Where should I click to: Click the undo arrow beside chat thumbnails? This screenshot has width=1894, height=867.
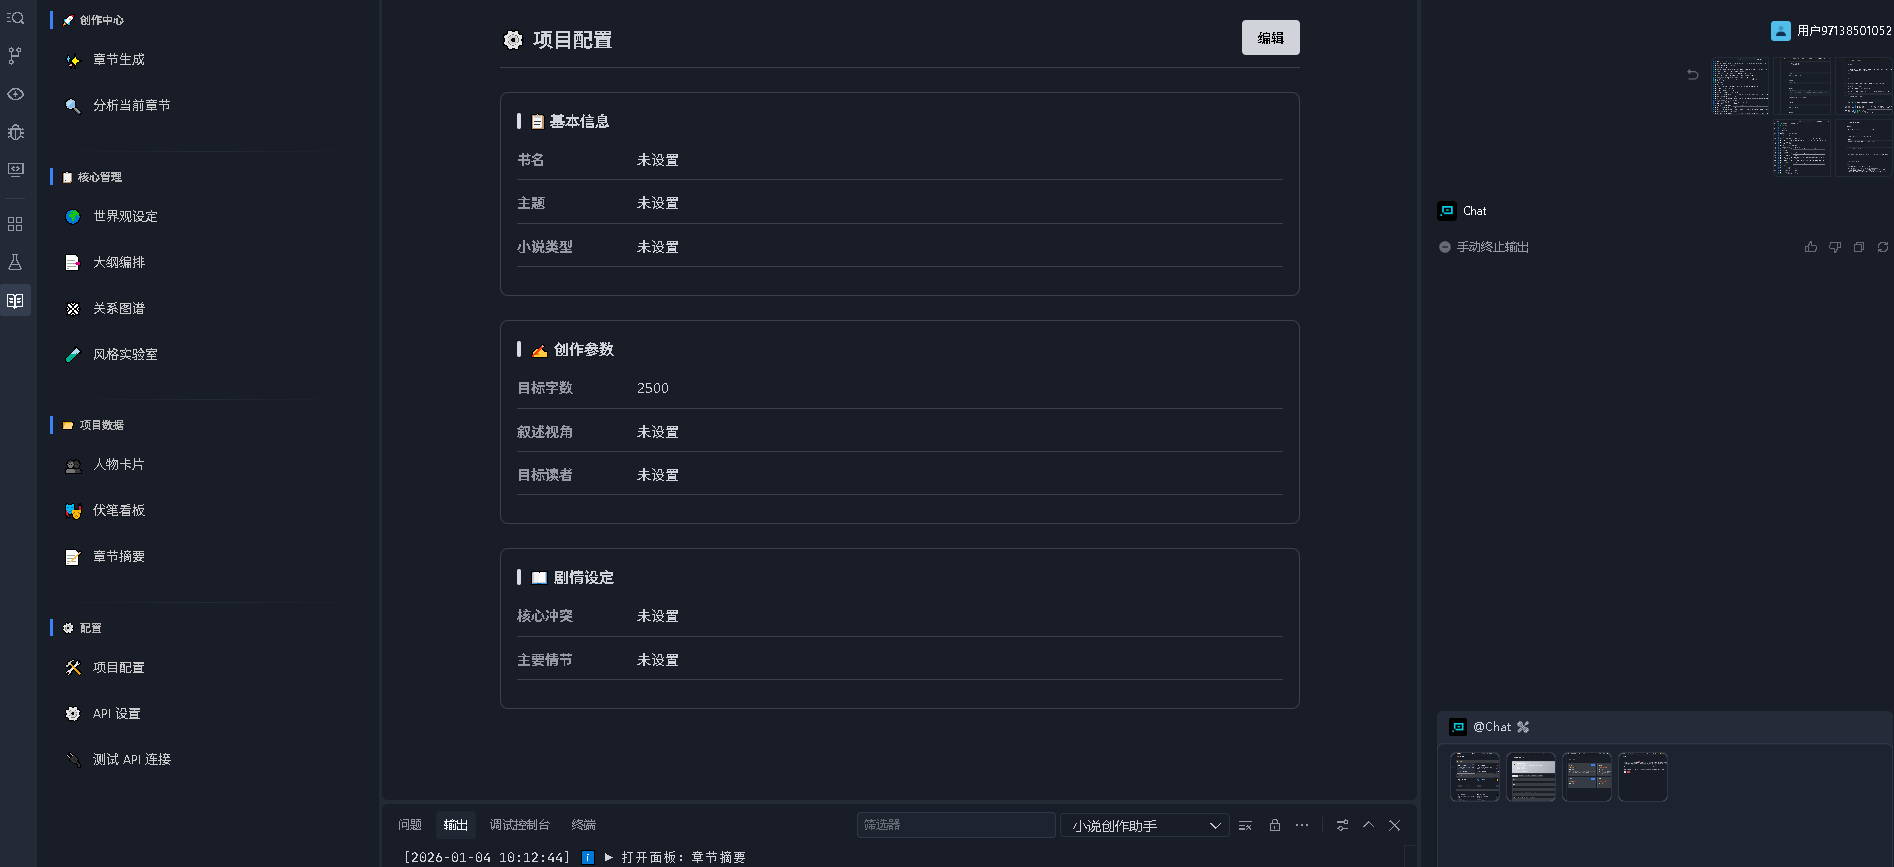coord(1693,75)
